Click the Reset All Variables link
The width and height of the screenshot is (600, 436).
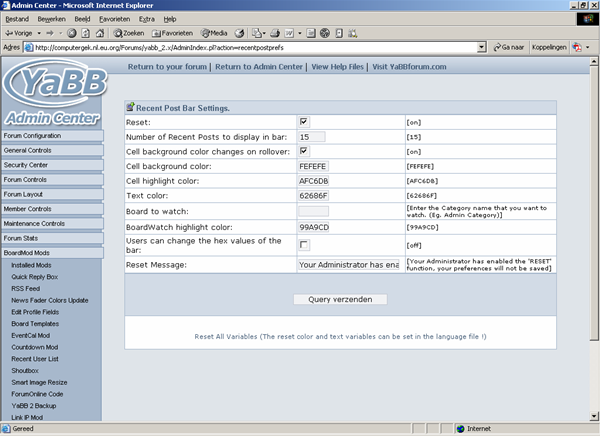pyautogui.click(x=340, y=337)
